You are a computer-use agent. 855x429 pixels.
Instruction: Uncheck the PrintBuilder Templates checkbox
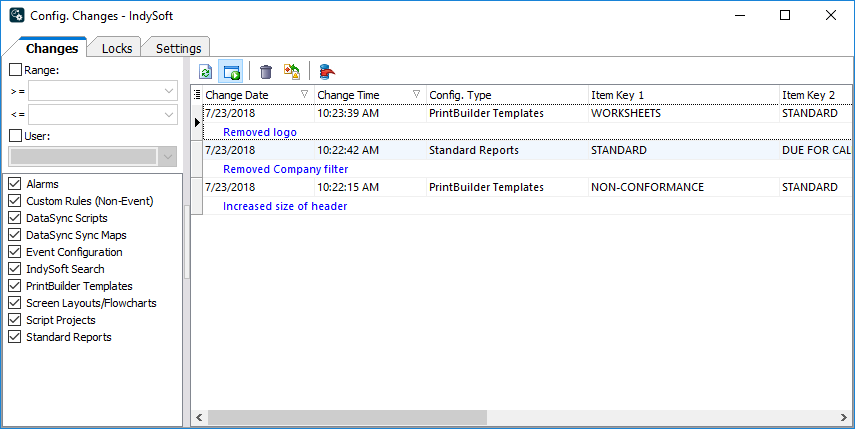pyautogui.click(x=15, y=286)
